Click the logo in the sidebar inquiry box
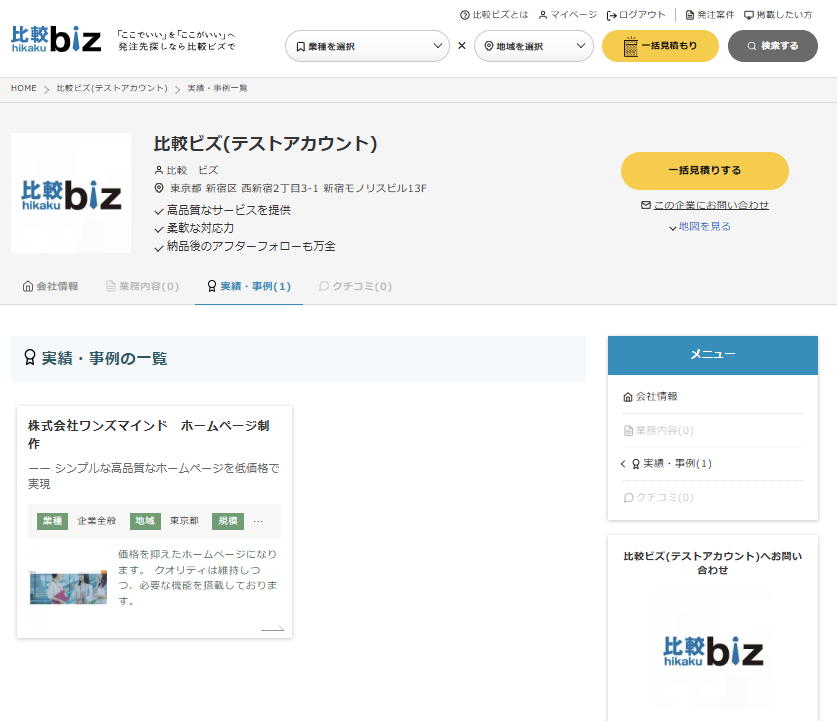This screenshot has width=837, height=721. 713,651
